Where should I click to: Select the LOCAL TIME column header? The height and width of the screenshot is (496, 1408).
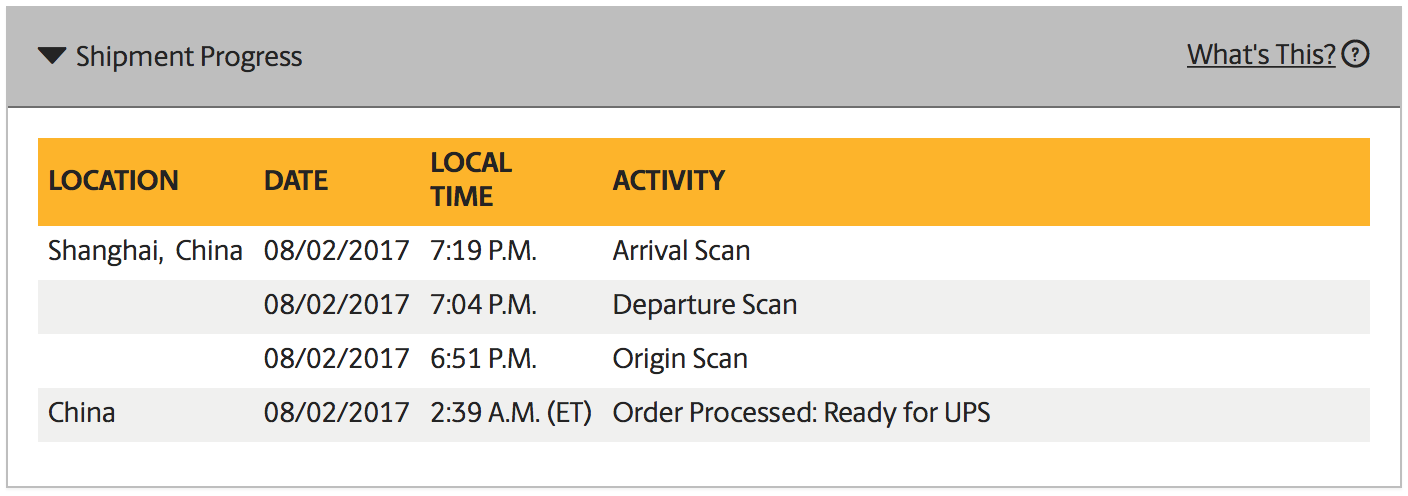[x=471, y=180]
